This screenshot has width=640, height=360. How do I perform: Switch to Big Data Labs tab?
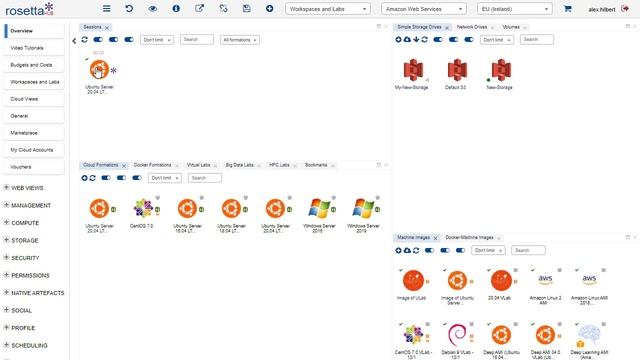[240, 165]
